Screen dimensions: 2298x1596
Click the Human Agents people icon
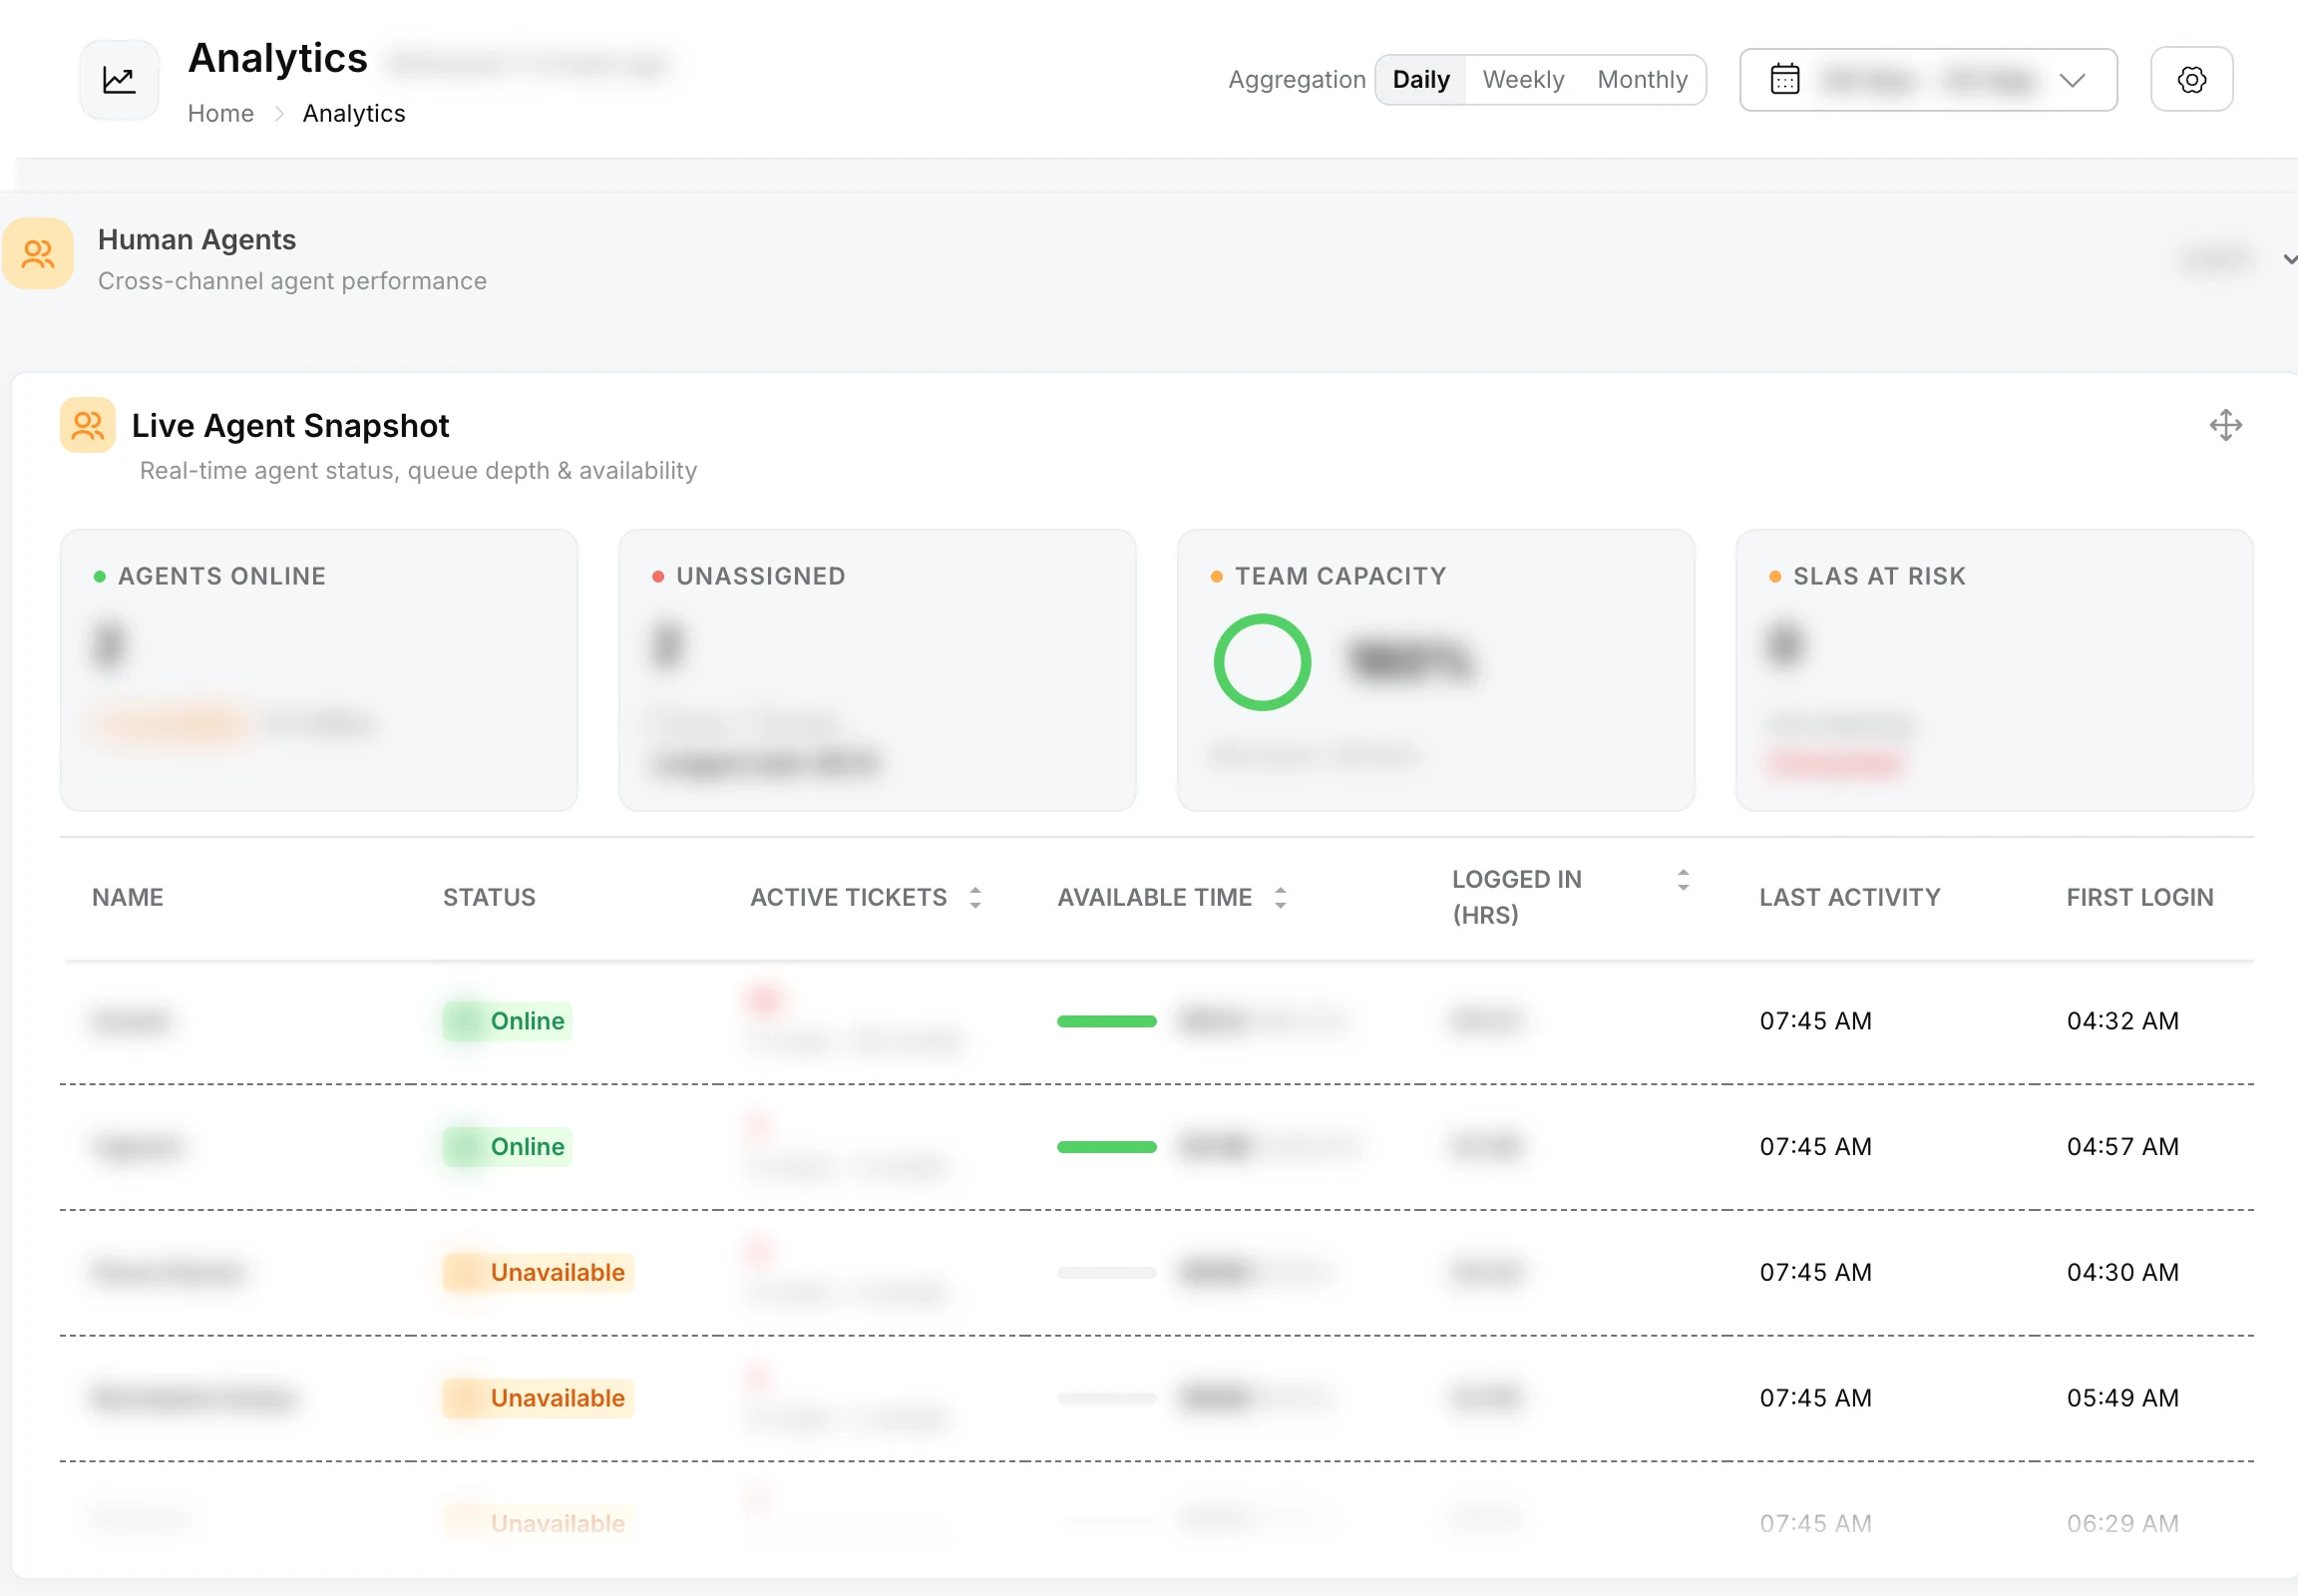(38, 254)
